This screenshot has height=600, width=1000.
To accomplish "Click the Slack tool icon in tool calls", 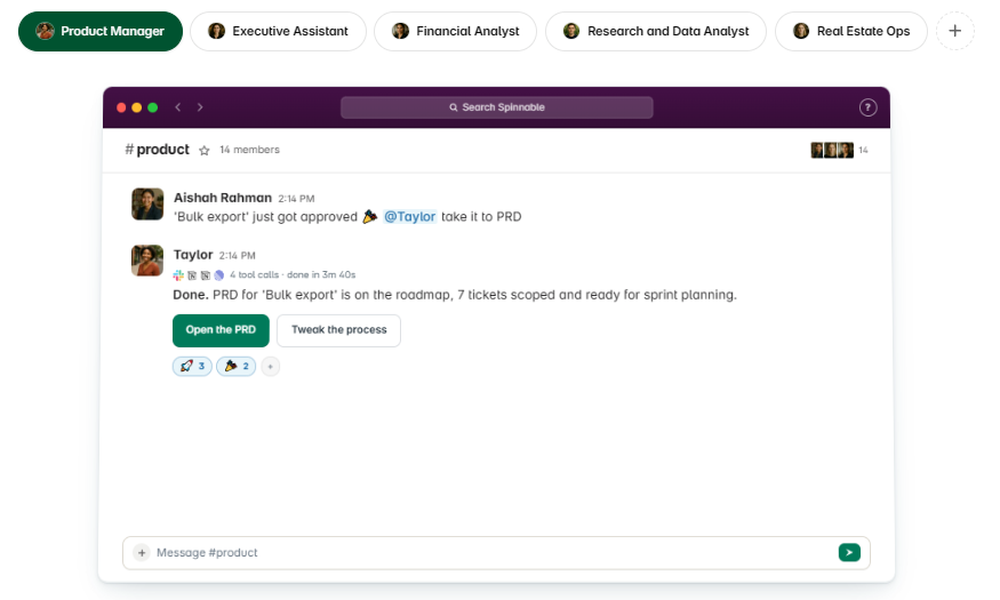I will pyautogui.click(x=179, y=275).
